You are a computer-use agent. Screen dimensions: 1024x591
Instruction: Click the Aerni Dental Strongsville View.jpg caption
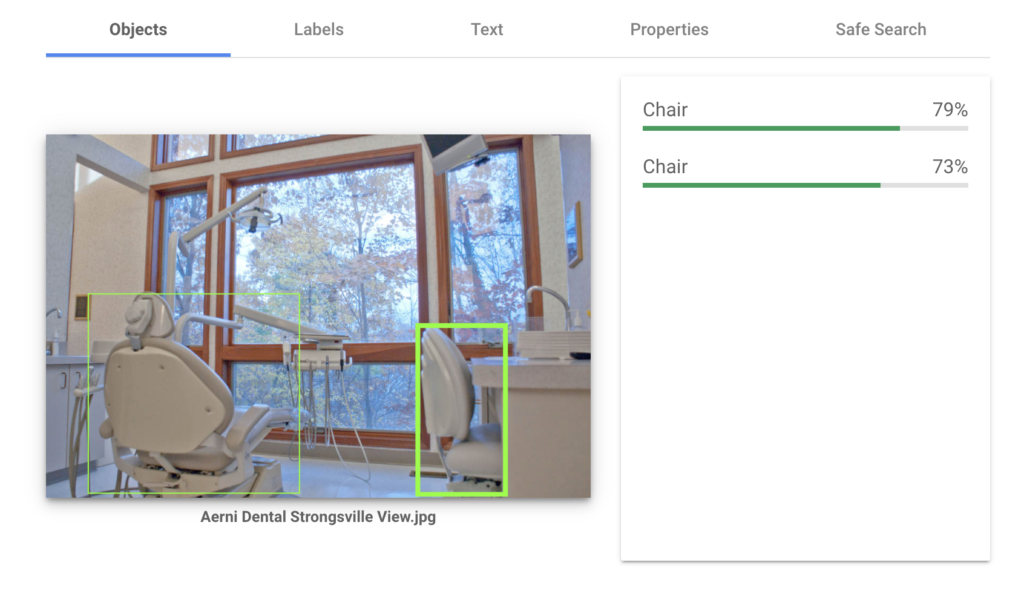(x=318, y=517)
